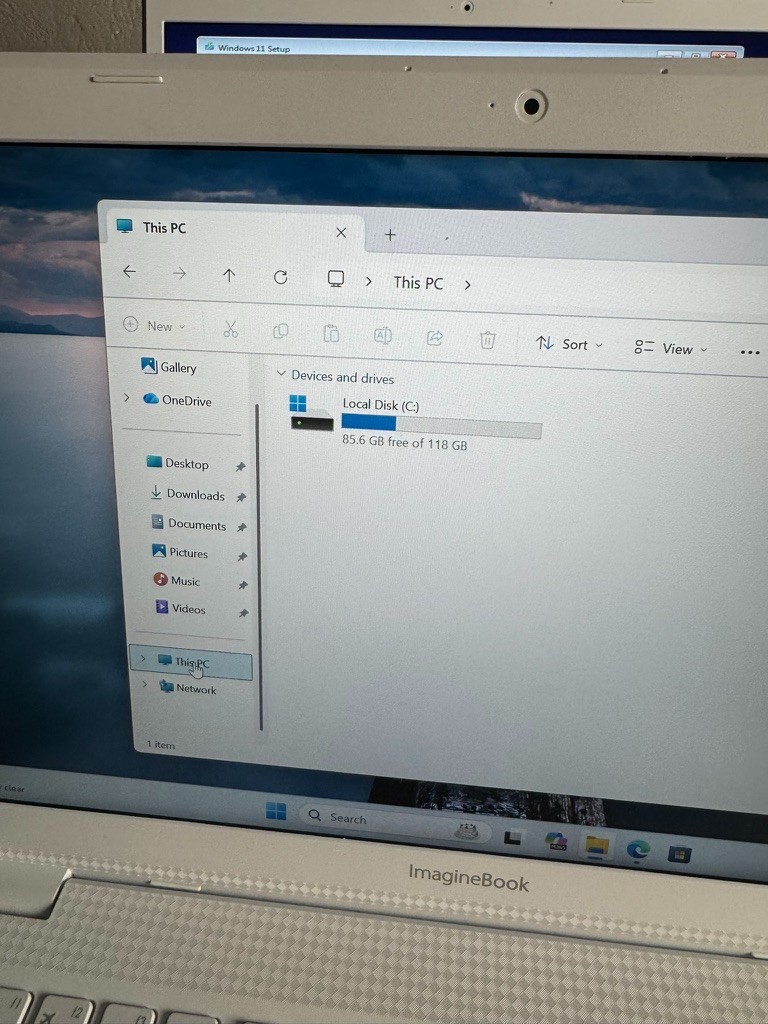Expand the OneDrive tree node
The height and width of the screenshot is (1024, 768).
pyautogui.click(x=127, y=397)
